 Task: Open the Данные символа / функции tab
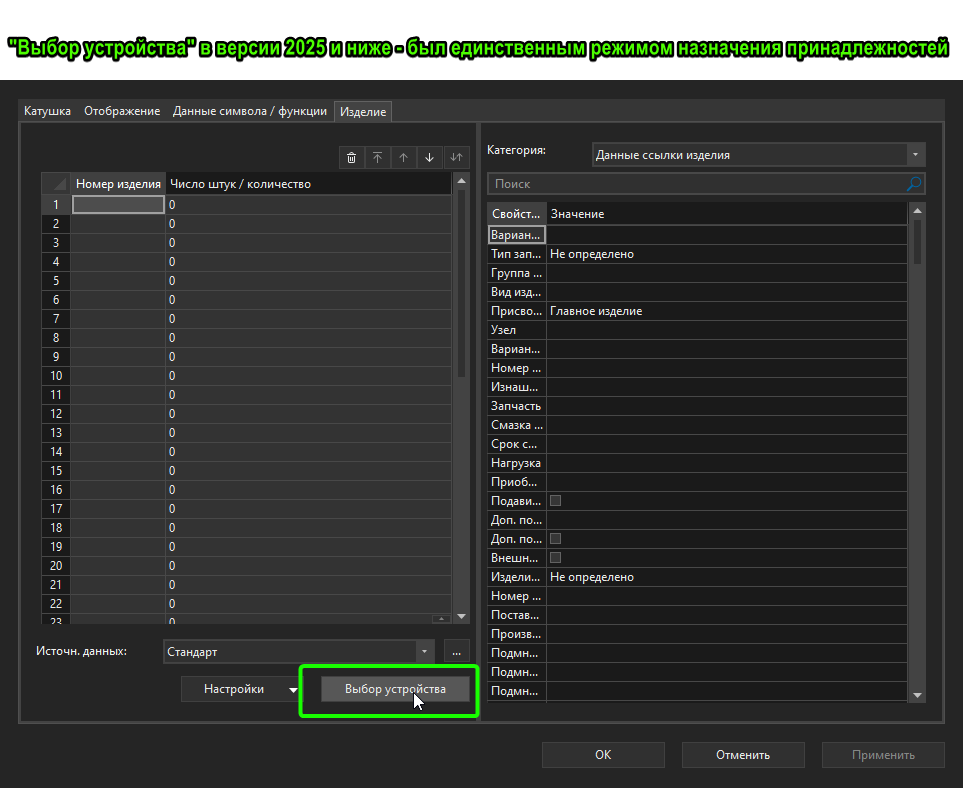pyautogui.click(x=249, y=111)
